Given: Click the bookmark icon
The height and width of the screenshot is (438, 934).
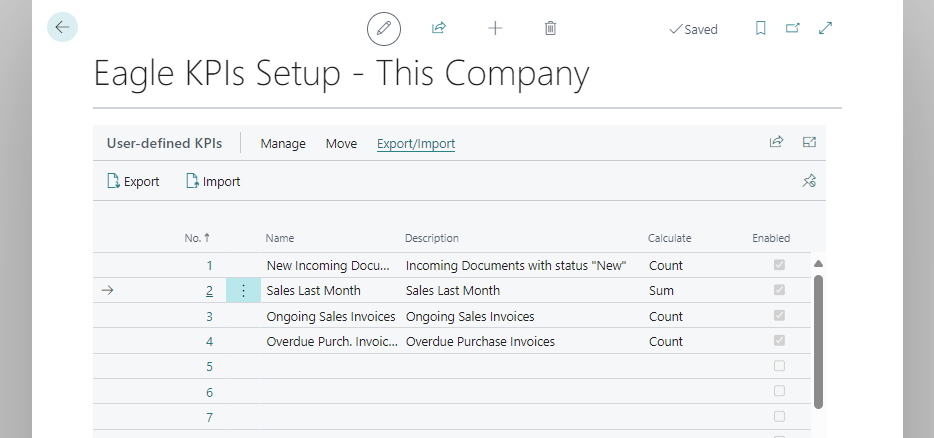Looking at the screenshot, I should pos(760,29).
